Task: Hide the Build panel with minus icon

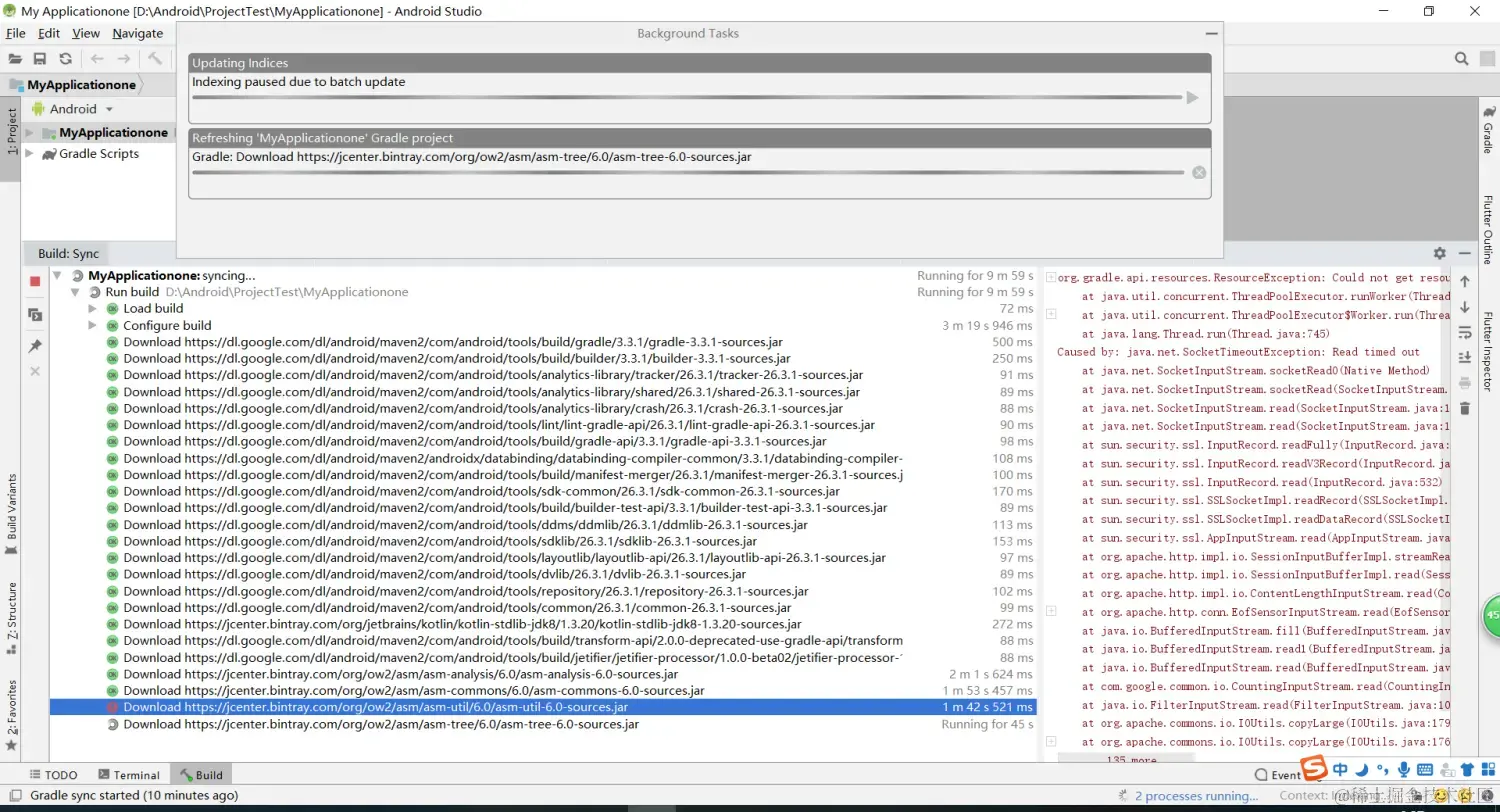Action: coord(1464,254)
